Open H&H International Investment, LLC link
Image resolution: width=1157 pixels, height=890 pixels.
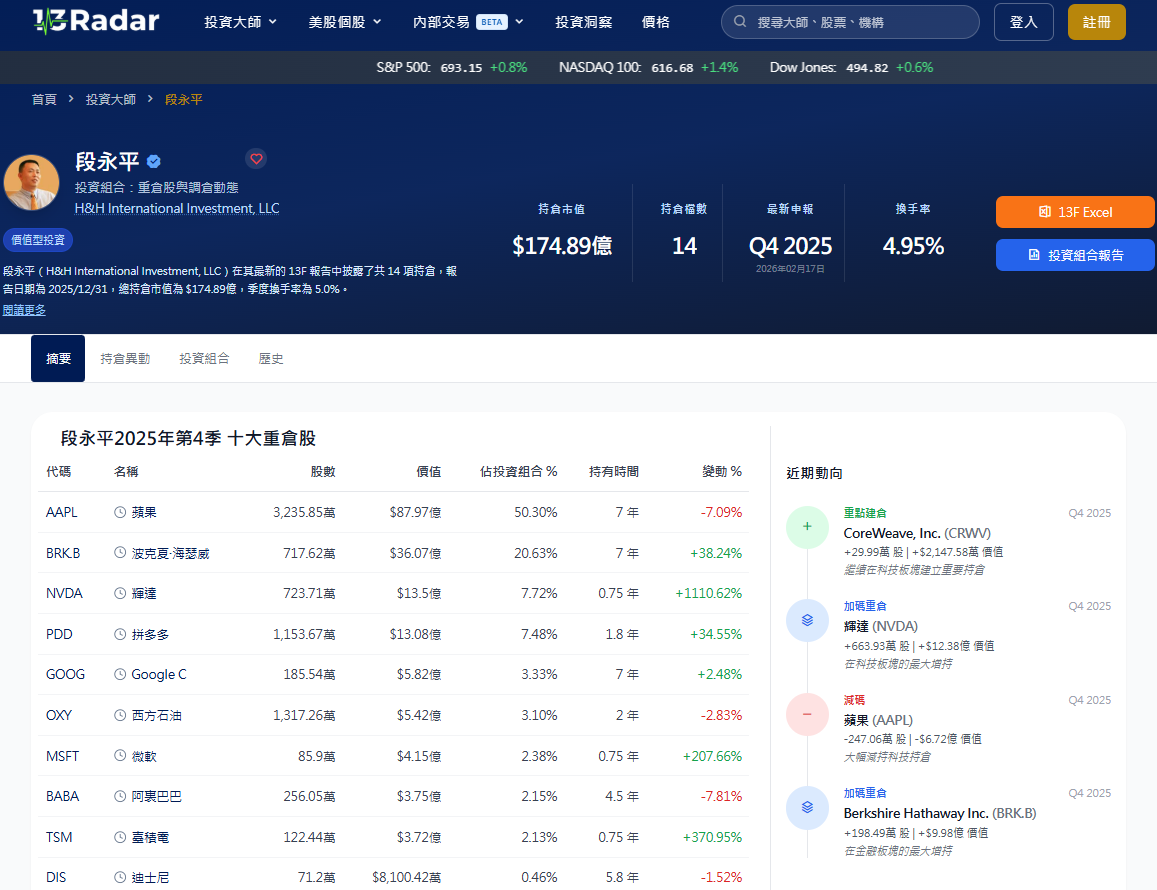point(177,208)
